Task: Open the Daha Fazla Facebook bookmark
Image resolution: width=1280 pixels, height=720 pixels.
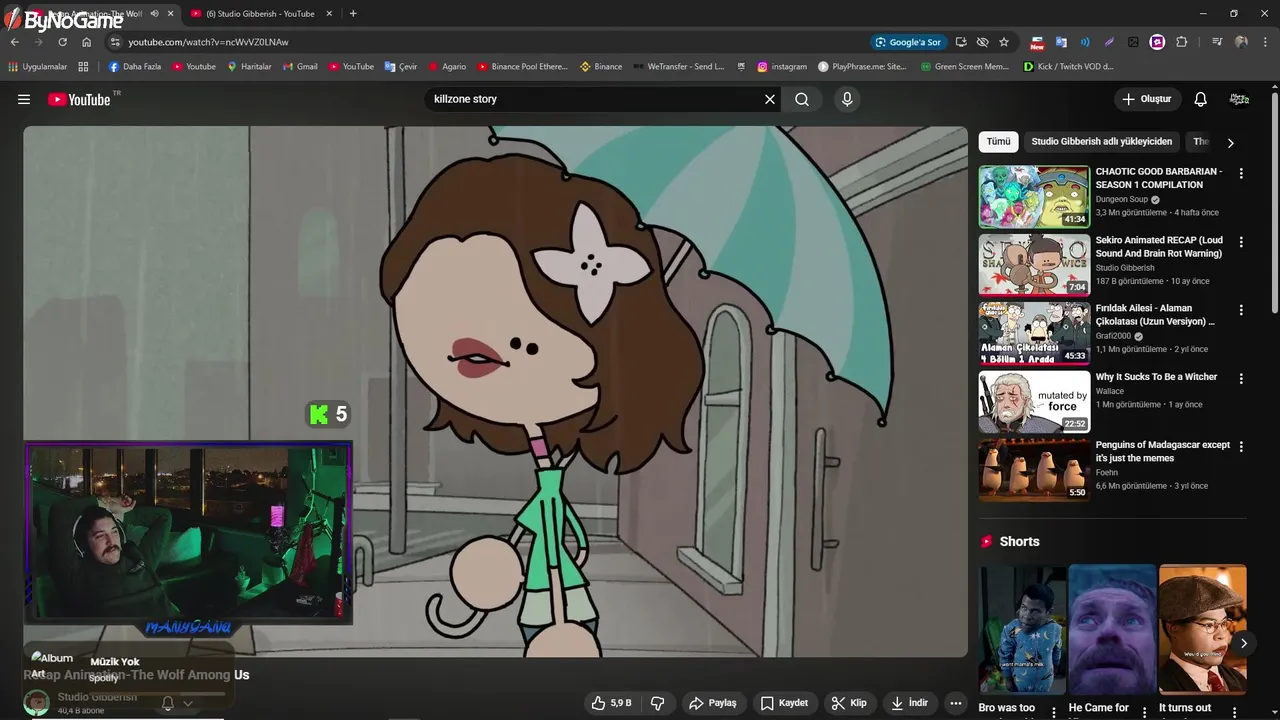Action: coord(134,67)
